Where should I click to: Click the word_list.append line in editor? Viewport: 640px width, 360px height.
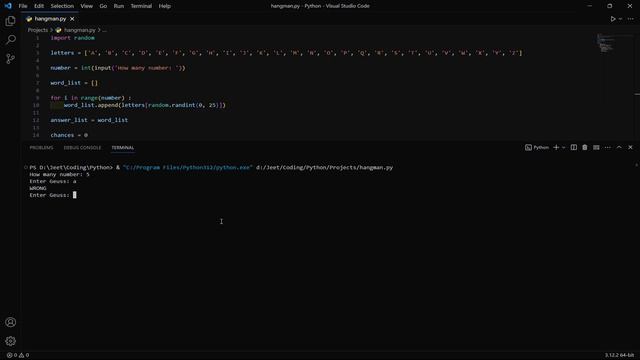click(x=144, y=105)
